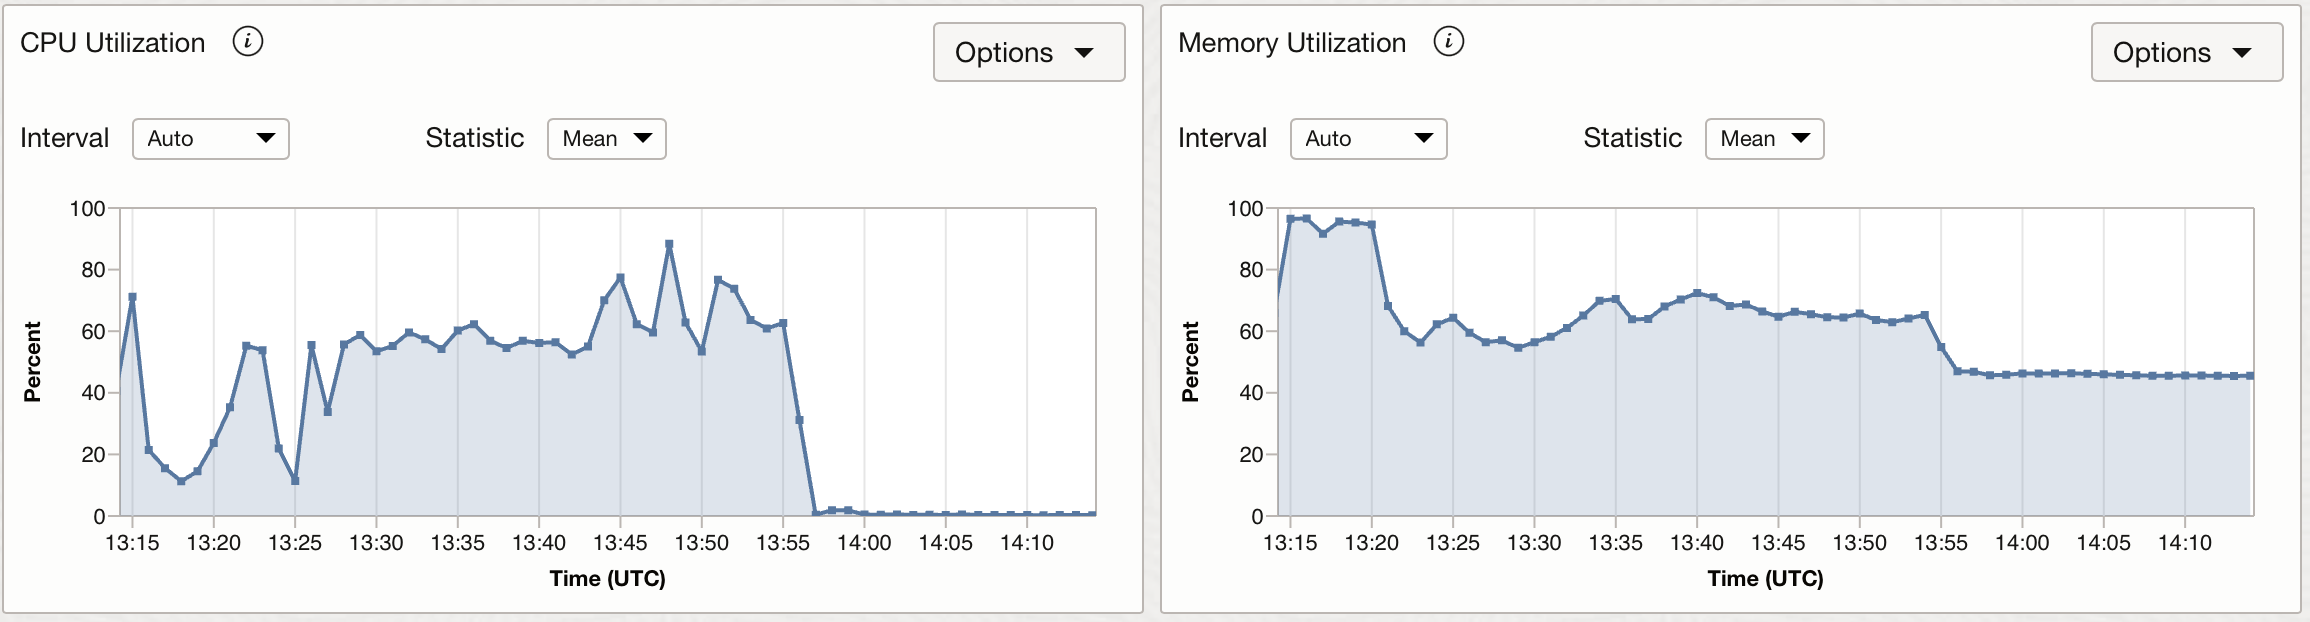Select the Memory data point at 13:54 drop

click(x=1925, y=316)
